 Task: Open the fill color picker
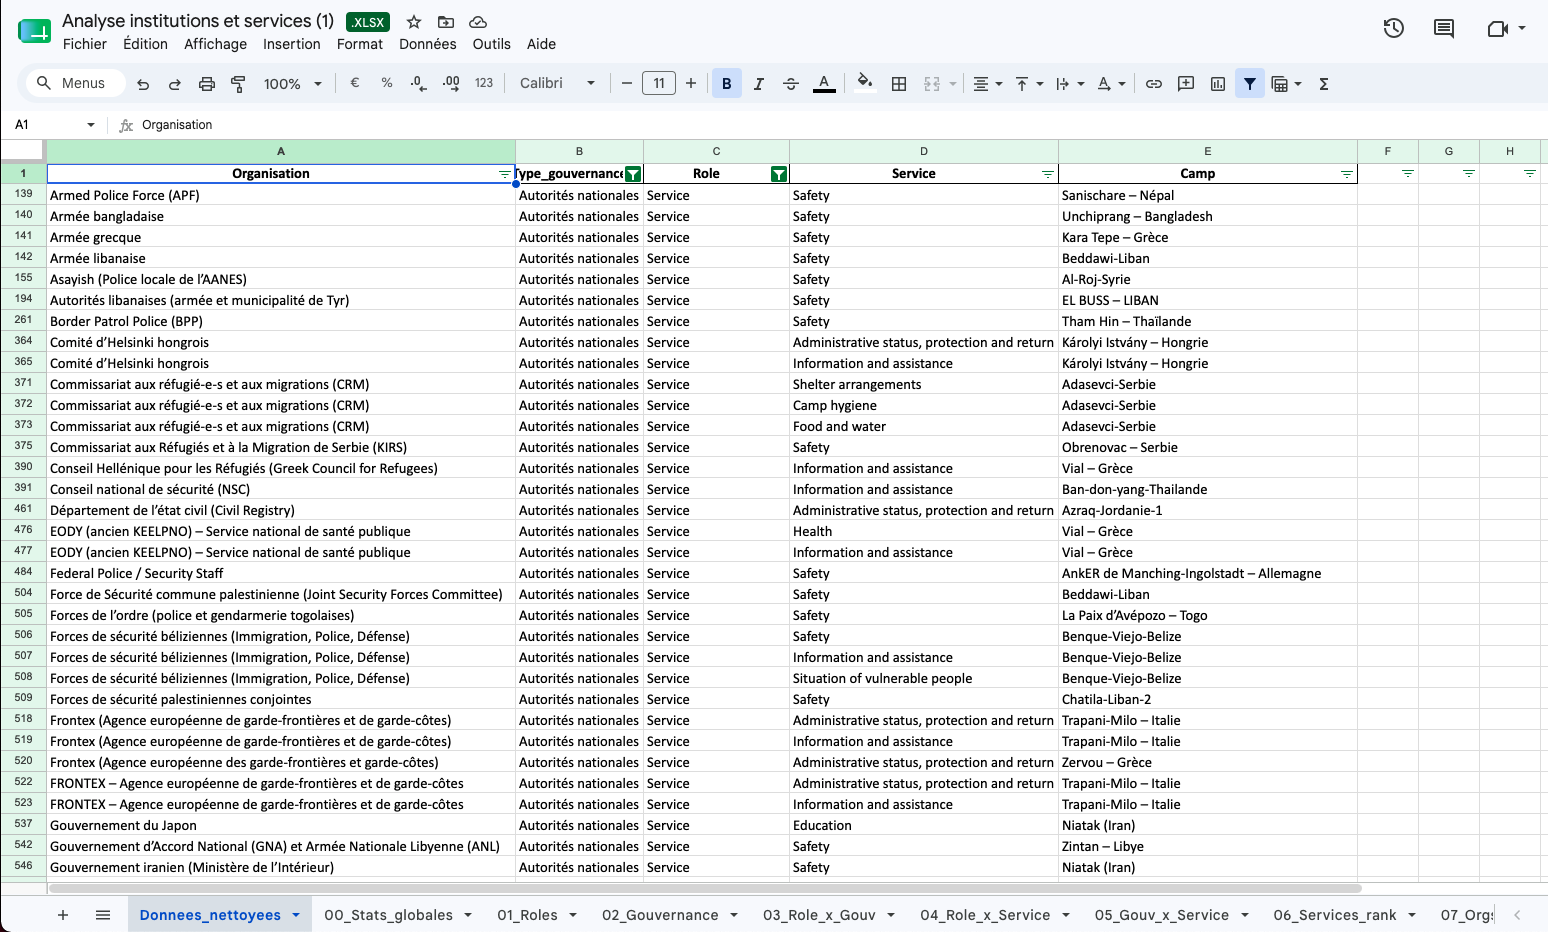[865, 83]
